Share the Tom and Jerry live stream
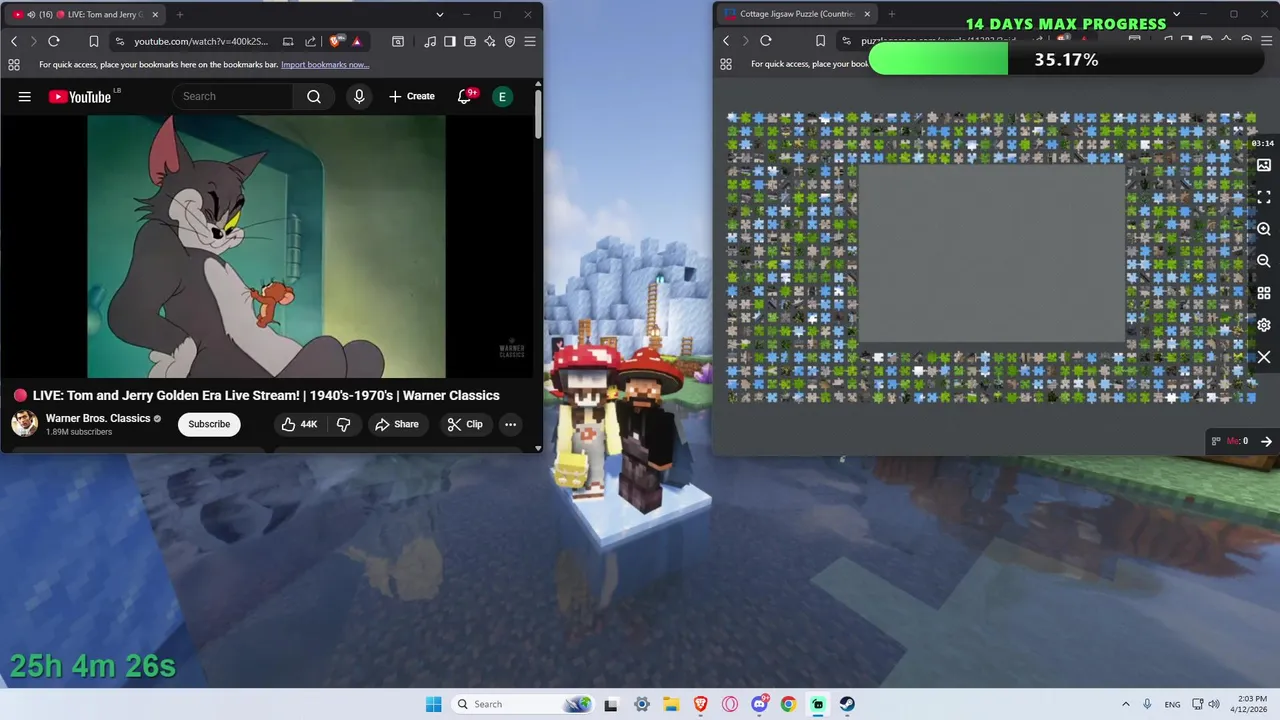Viewport: 1280px width, 720px height. point(397,425)
